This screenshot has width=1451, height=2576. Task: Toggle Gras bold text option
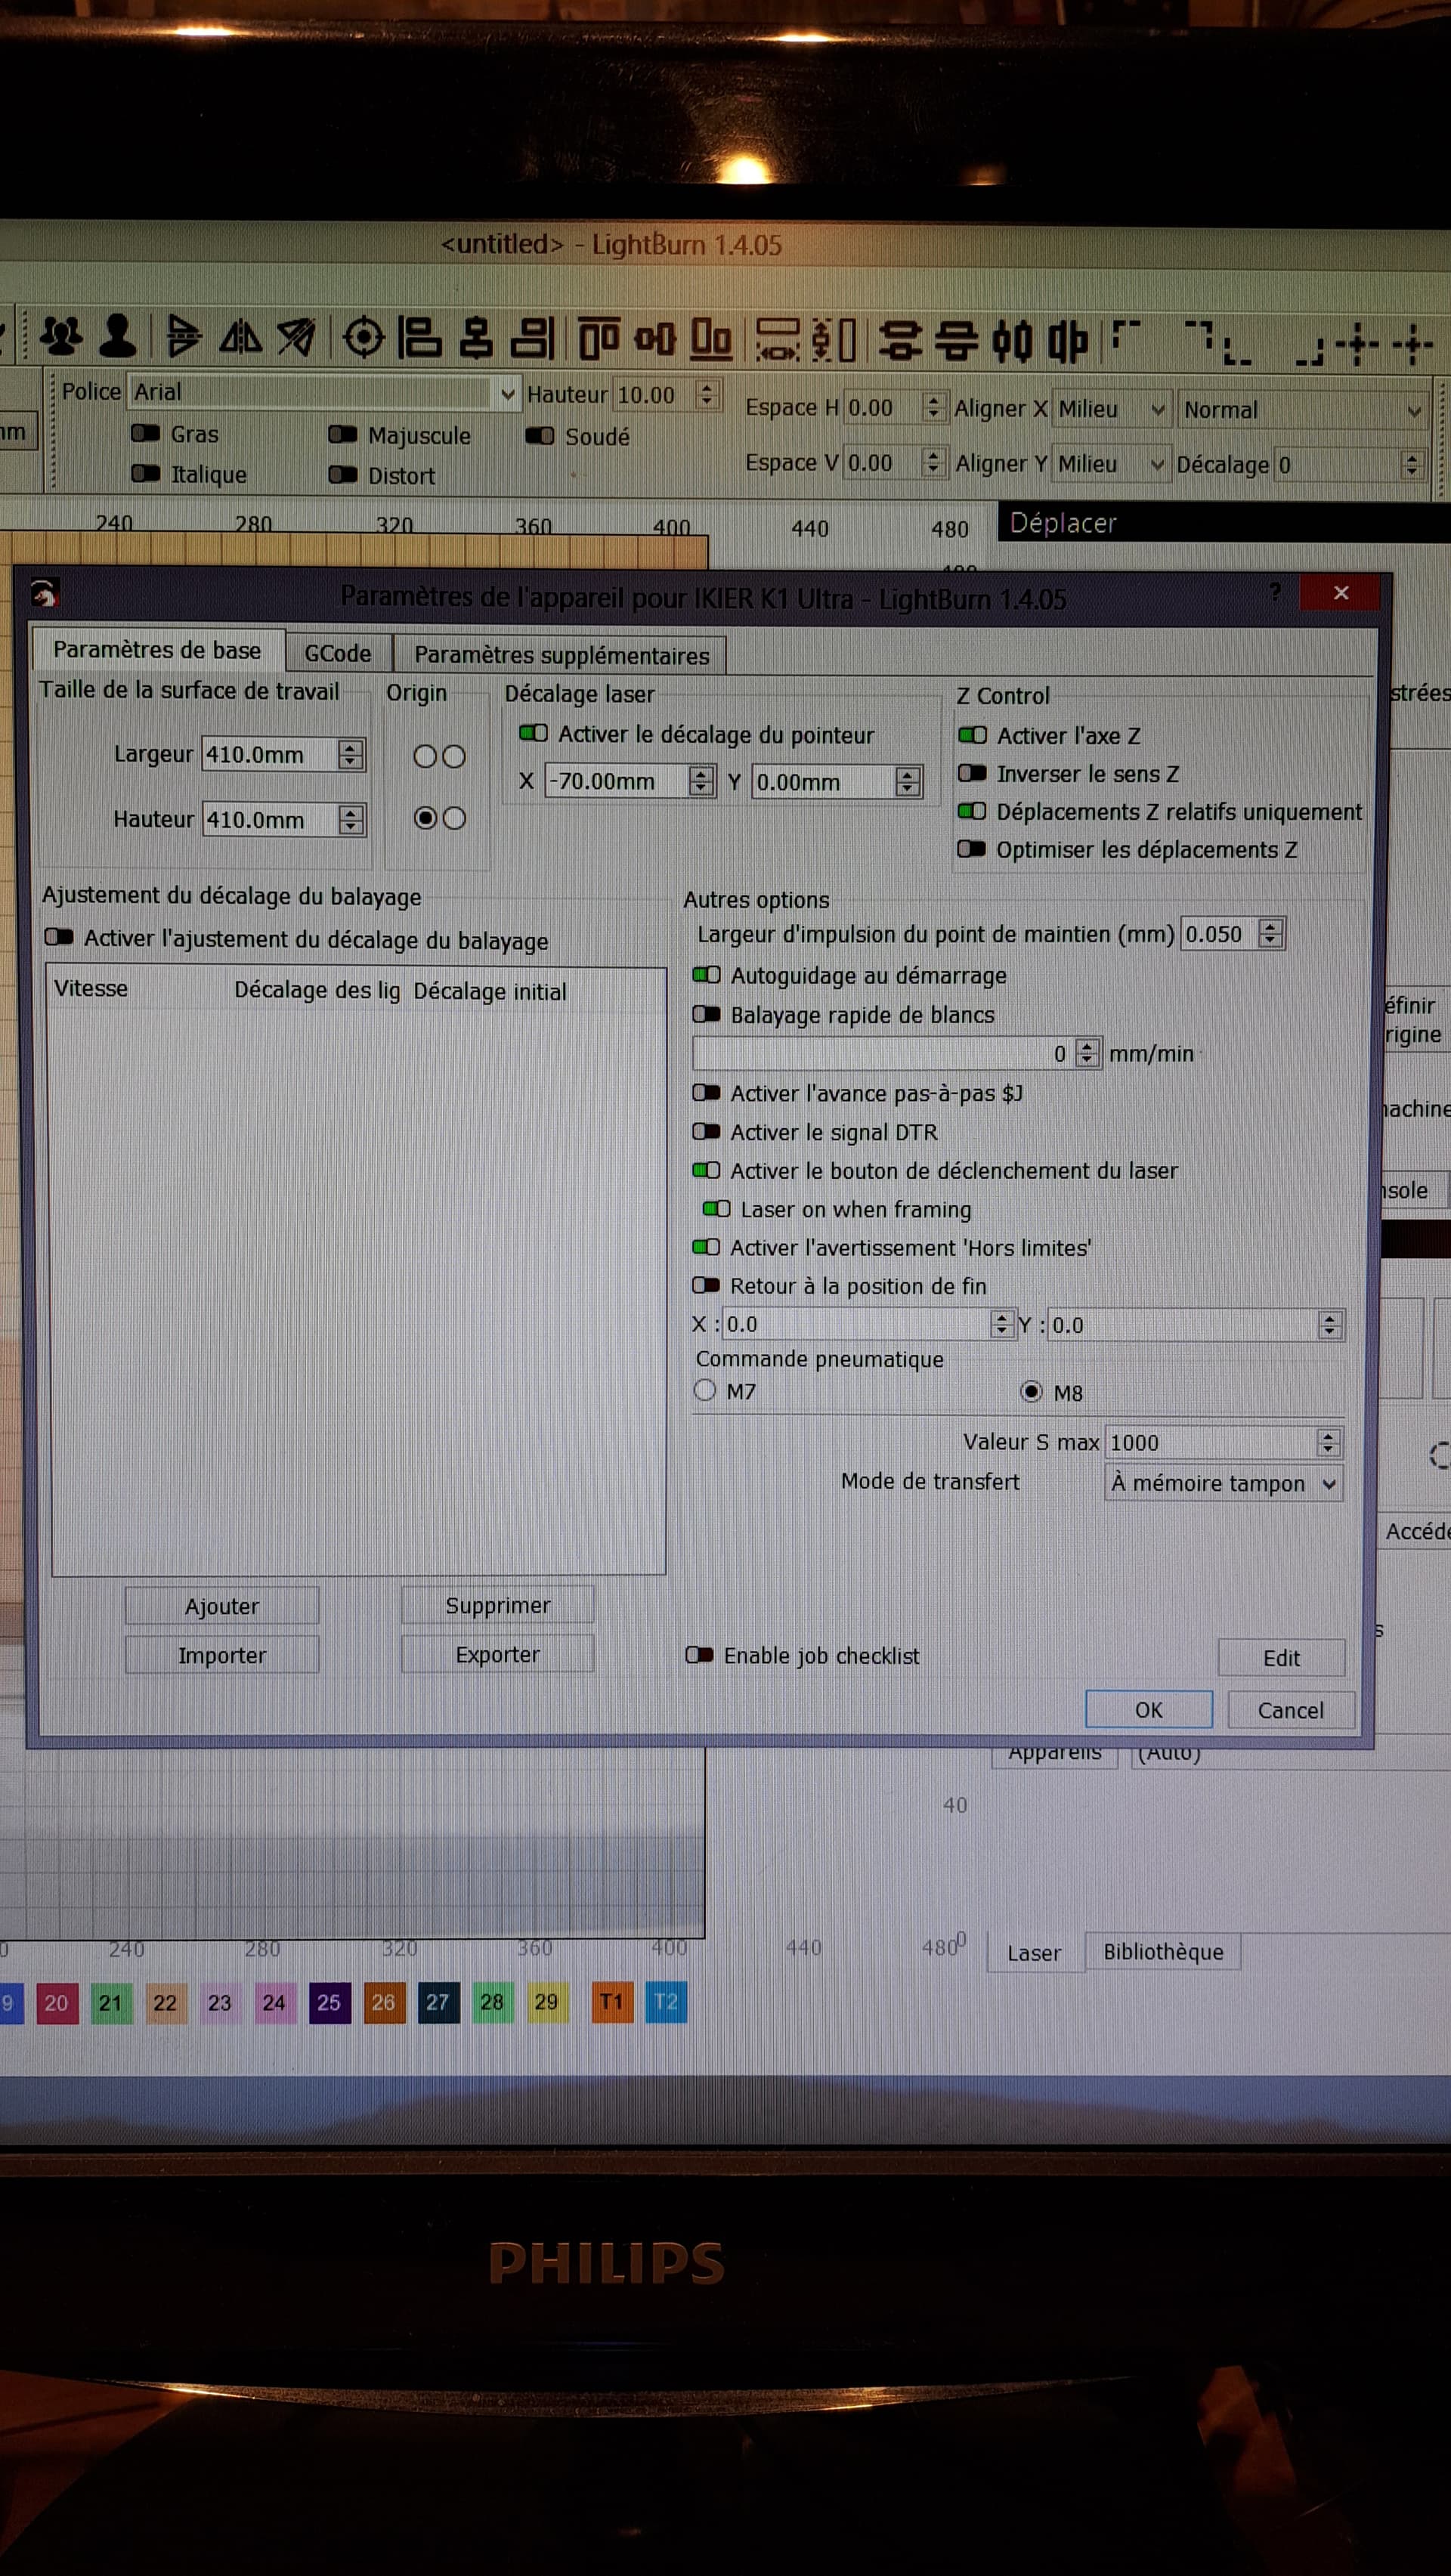point(145,433)
